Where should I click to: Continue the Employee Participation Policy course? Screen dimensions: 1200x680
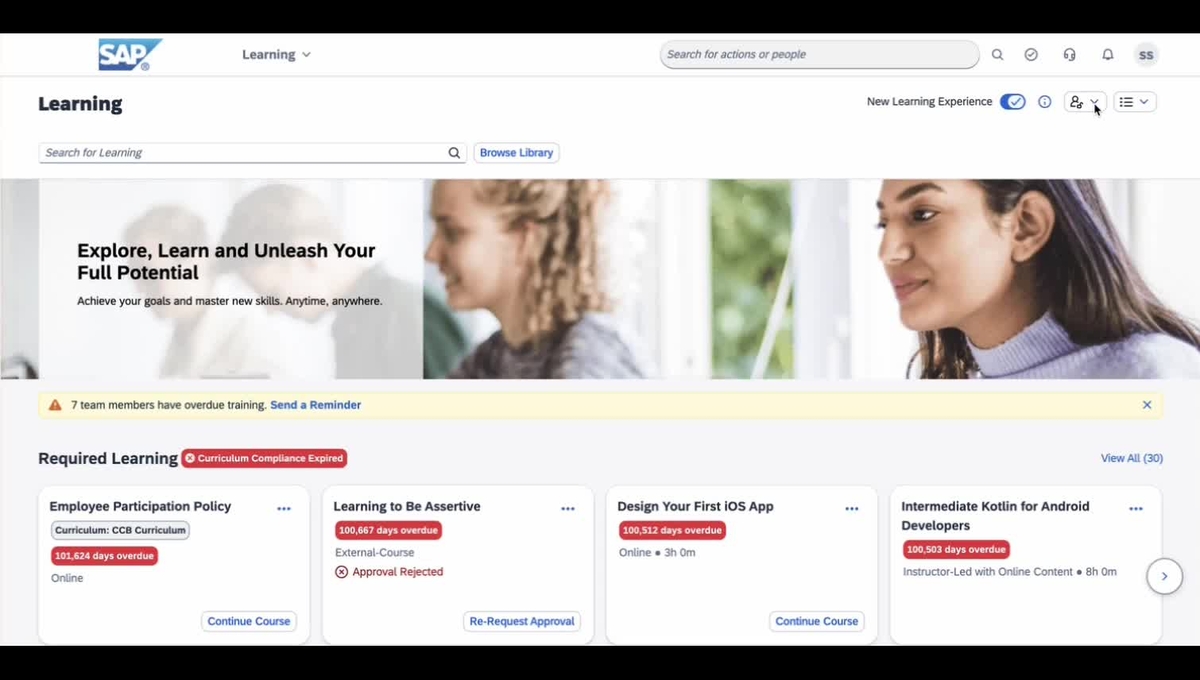[249, 621]
